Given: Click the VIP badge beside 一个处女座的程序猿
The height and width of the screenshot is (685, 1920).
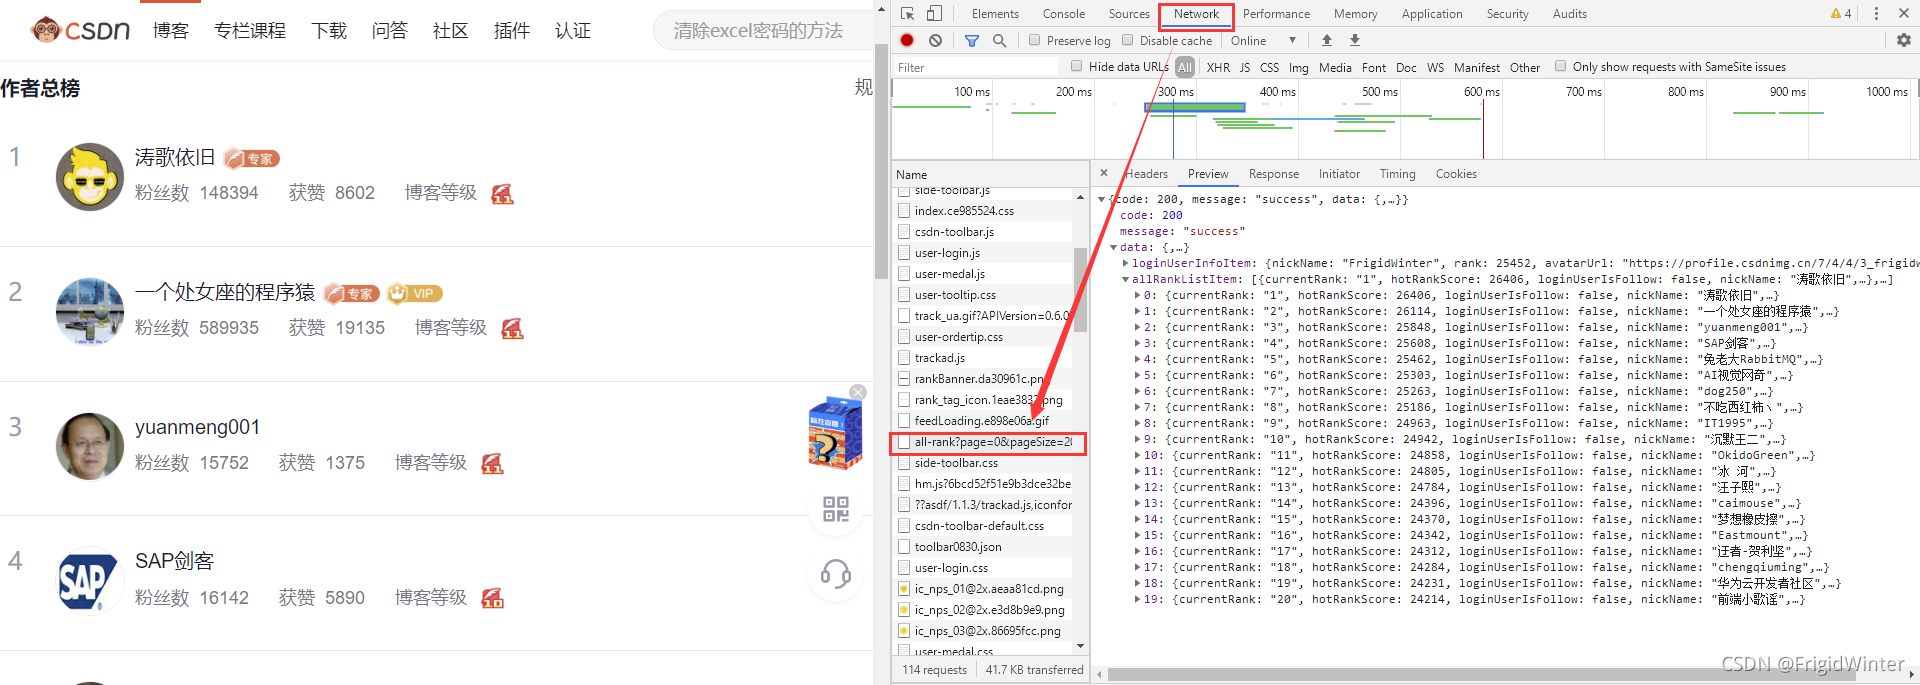Looking at the screenshot, I should (x=415, y=293).
